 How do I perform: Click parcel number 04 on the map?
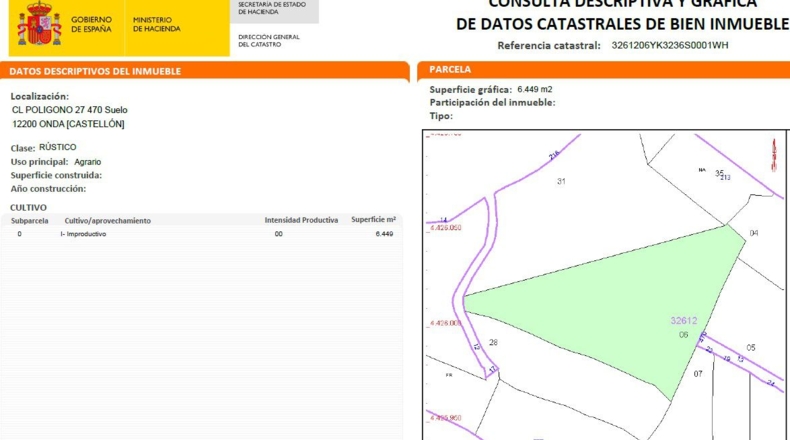pyautogui.click(x=754, y=233)
